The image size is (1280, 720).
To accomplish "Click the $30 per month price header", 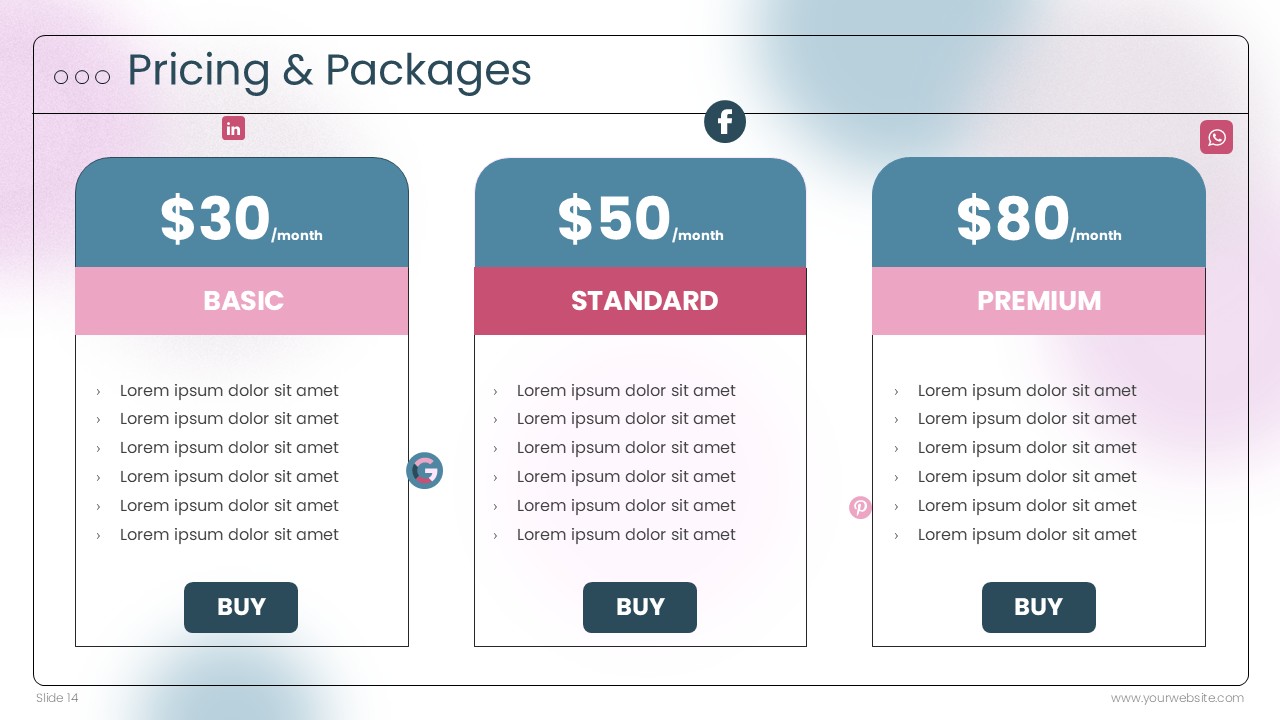I will point(242,213).
